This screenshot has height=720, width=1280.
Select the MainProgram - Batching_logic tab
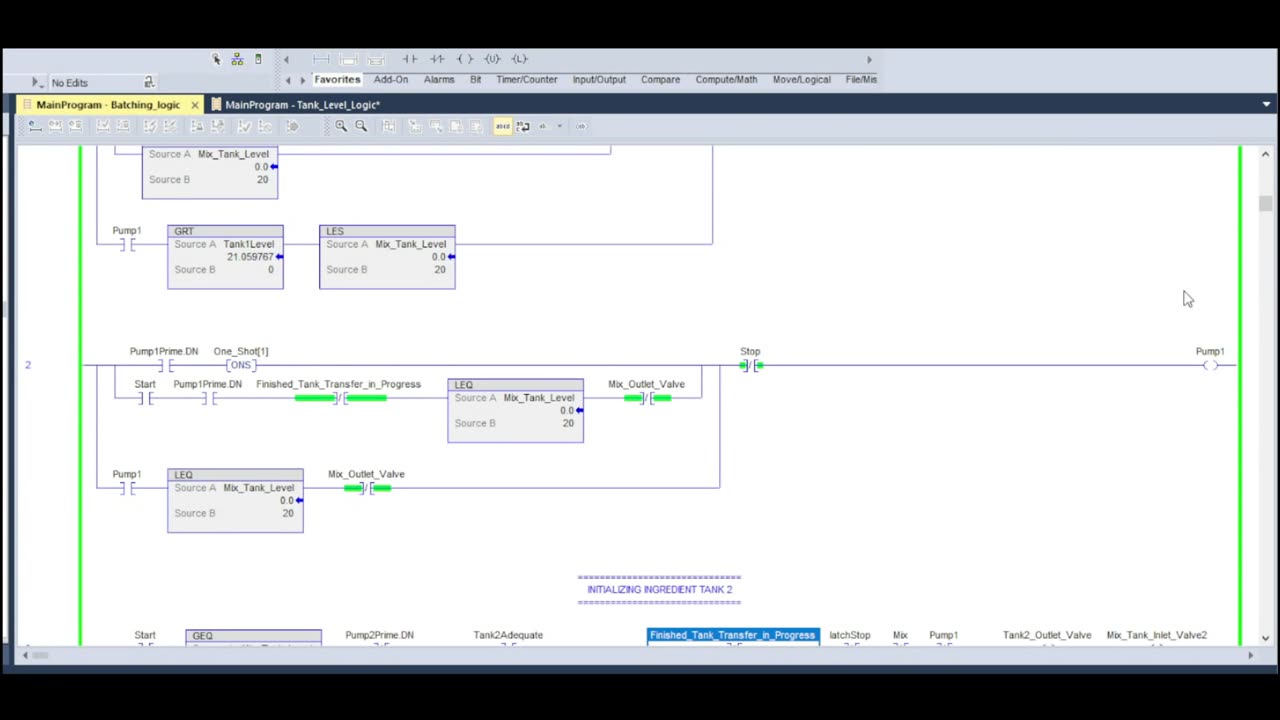tap(108, 104)
